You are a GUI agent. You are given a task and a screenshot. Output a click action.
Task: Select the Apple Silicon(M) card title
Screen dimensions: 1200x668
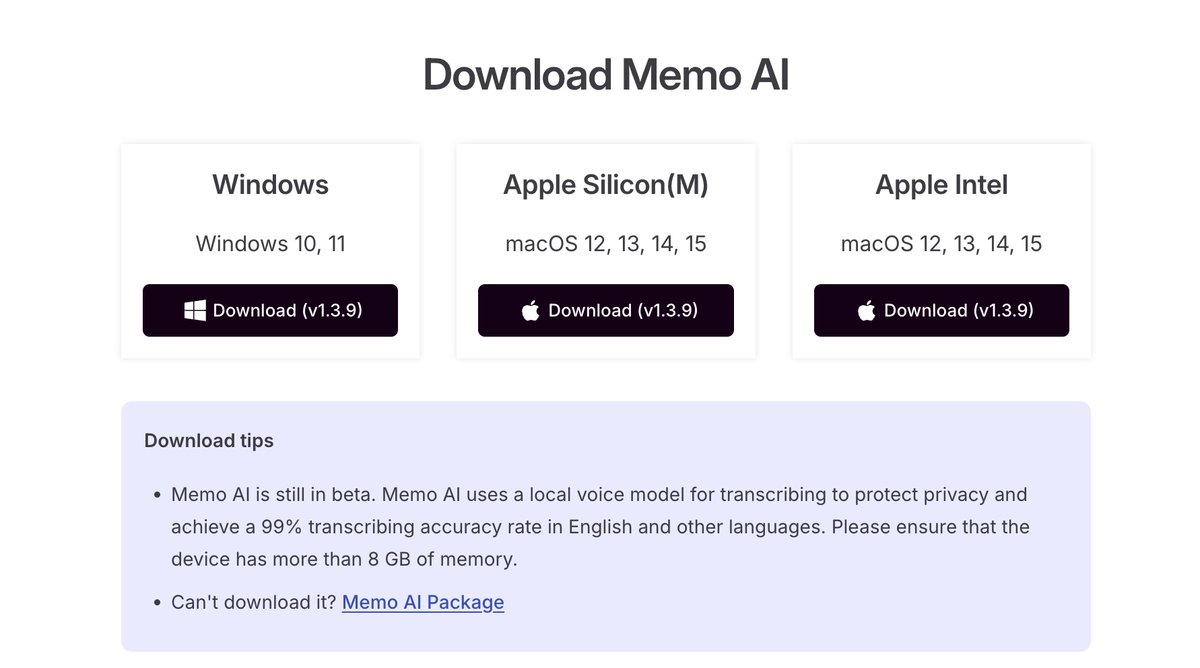click(606, 185)
